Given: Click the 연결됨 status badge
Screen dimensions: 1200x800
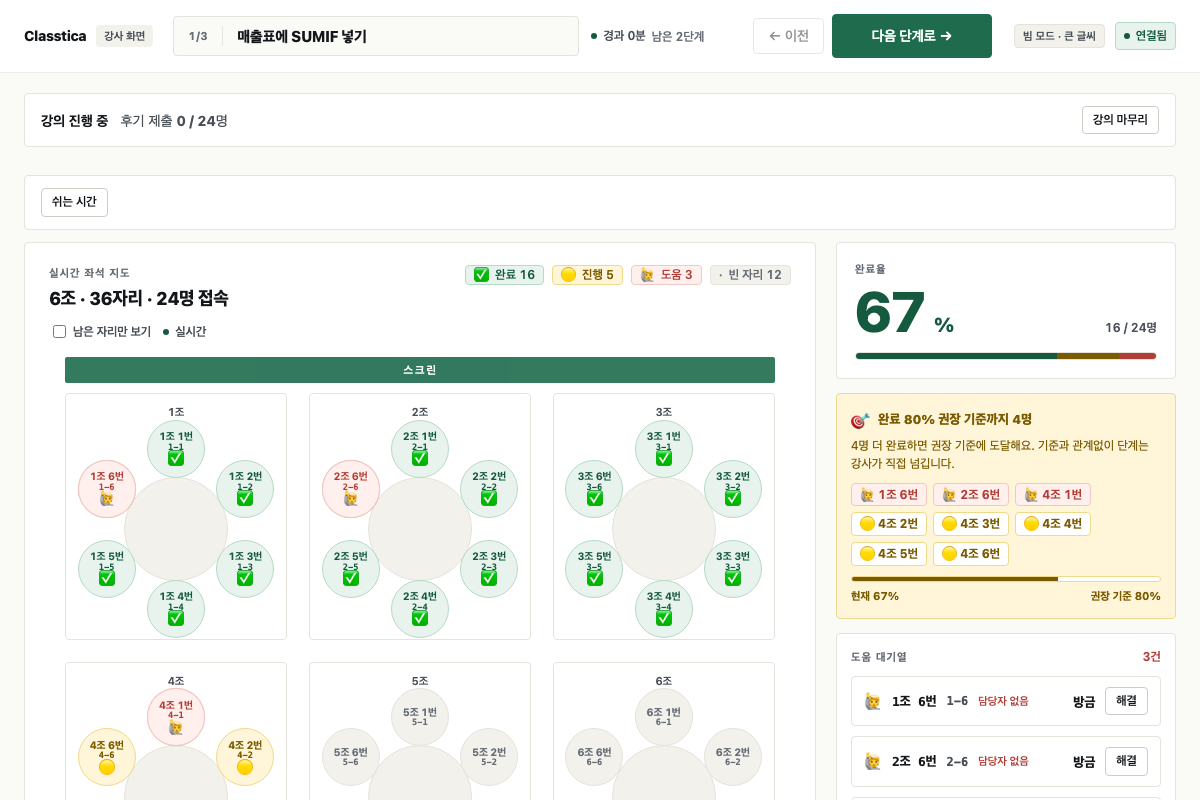Looking at the screenshot, I should 1145,36.
